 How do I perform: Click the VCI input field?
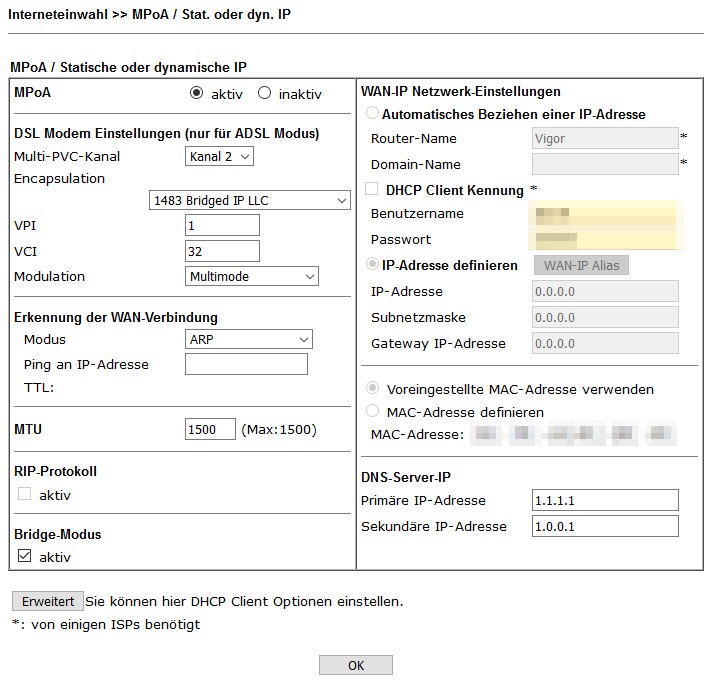click(222, 251)
